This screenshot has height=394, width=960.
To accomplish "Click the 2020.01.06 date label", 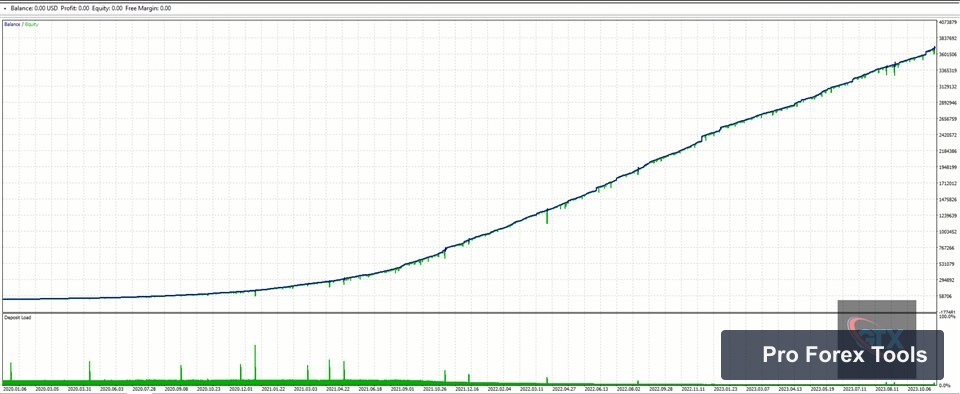I will pos(14,389).
